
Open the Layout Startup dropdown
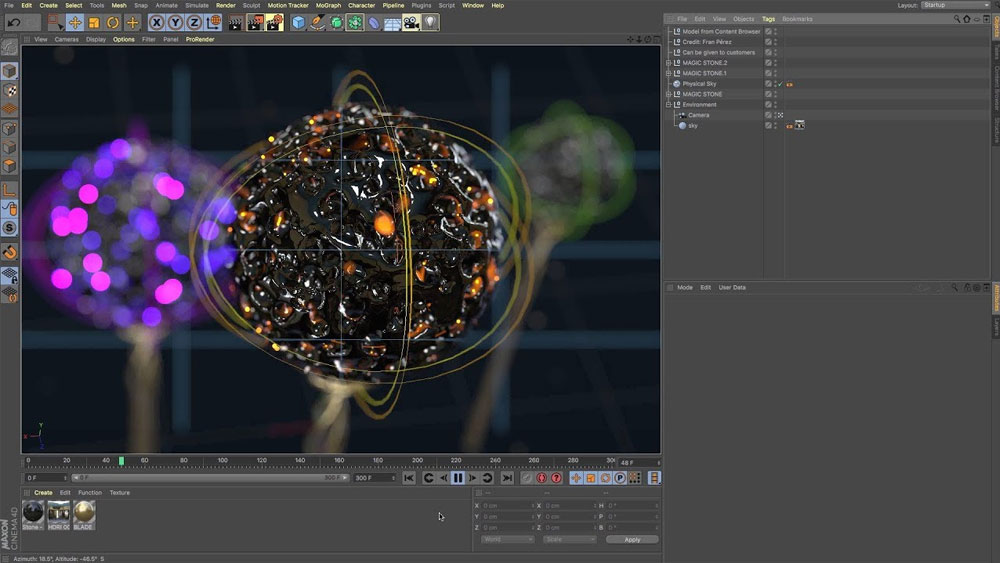(x=955, y=5)
